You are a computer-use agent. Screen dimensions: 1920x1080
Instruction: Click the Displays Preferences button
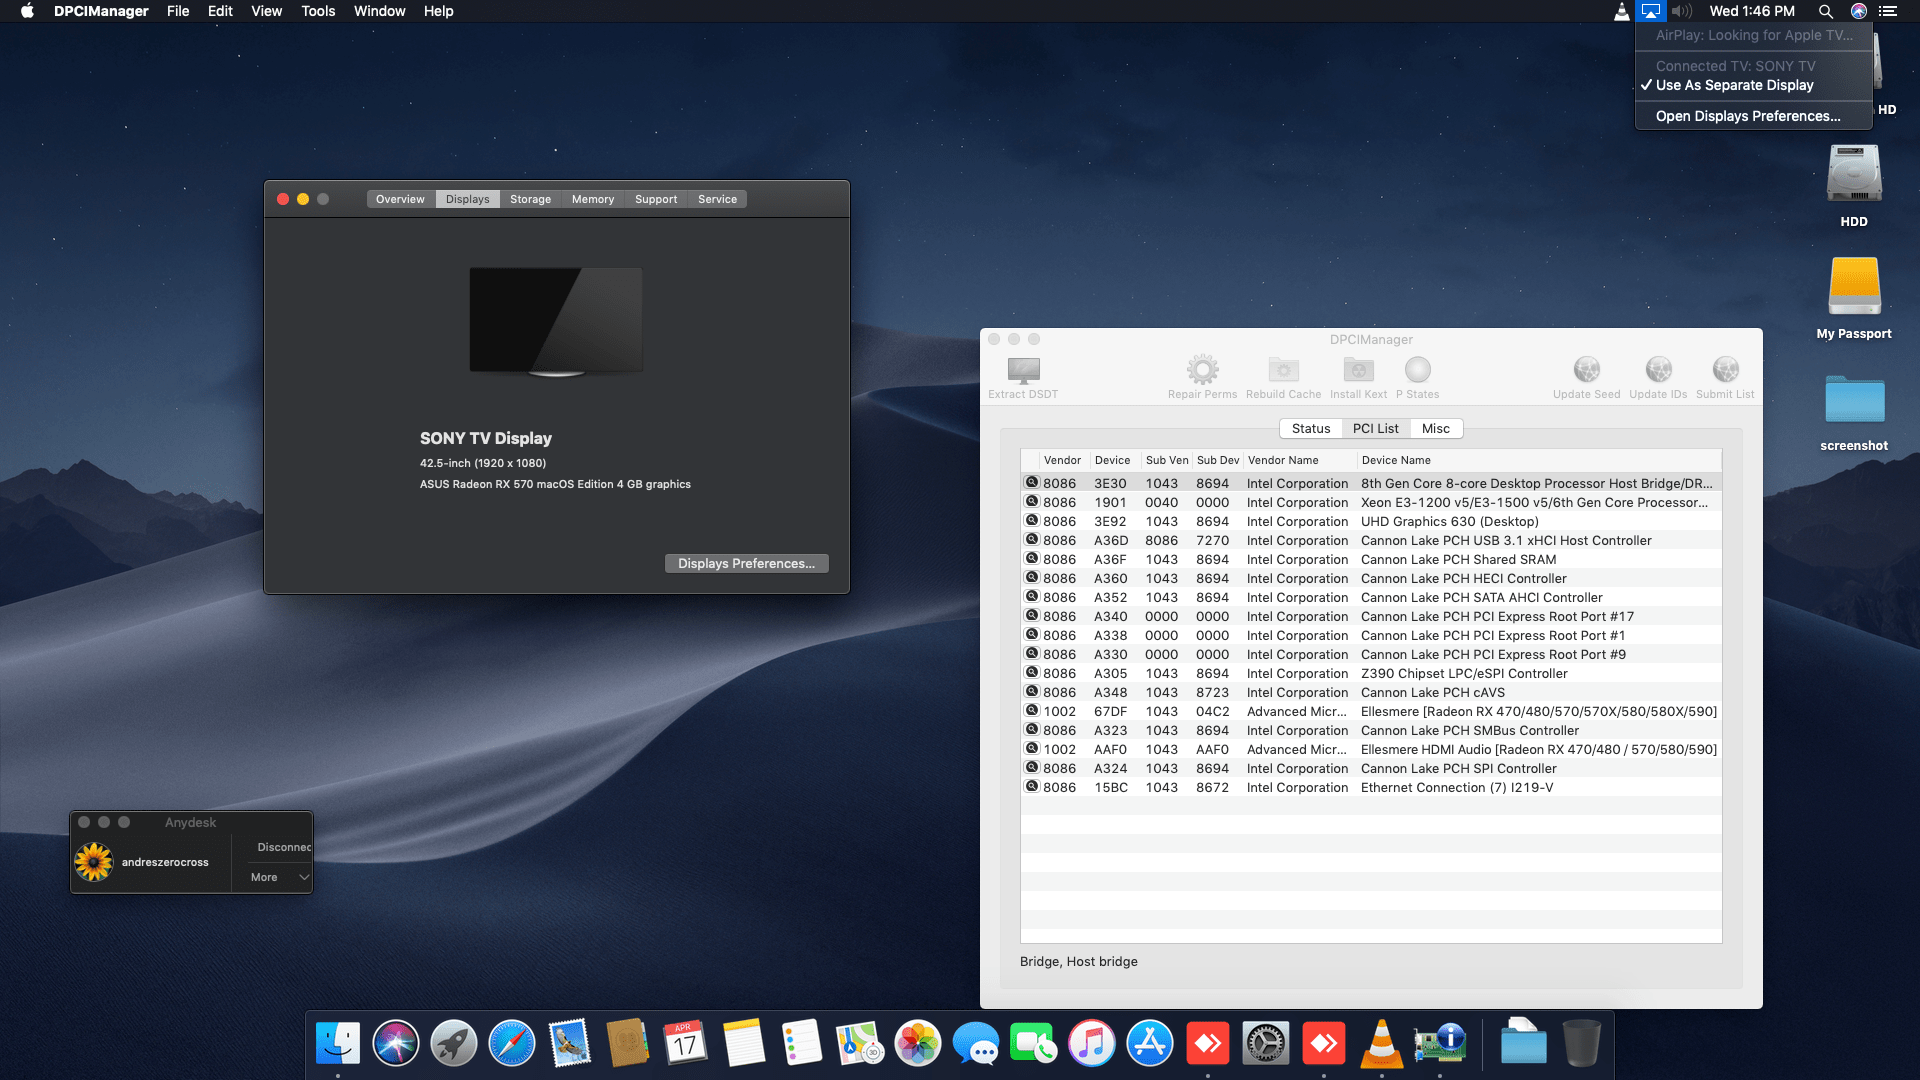(746, 564)
